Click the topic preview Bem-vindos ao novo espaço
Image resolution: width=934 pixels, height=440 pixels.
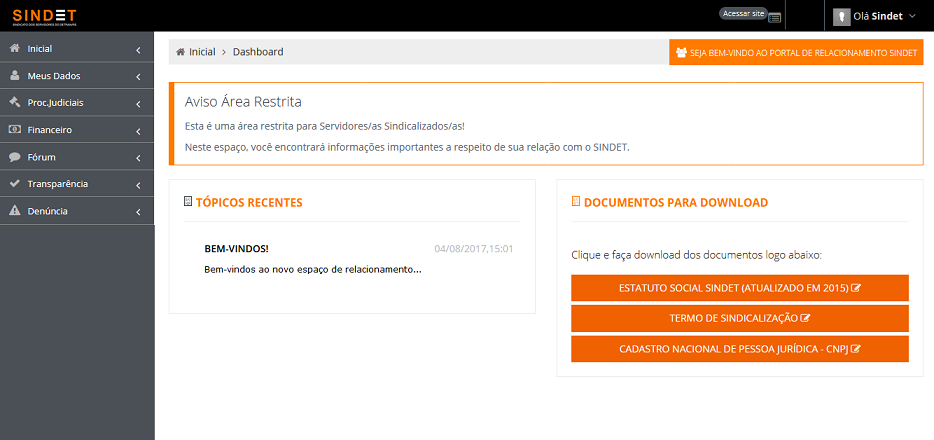313,270
